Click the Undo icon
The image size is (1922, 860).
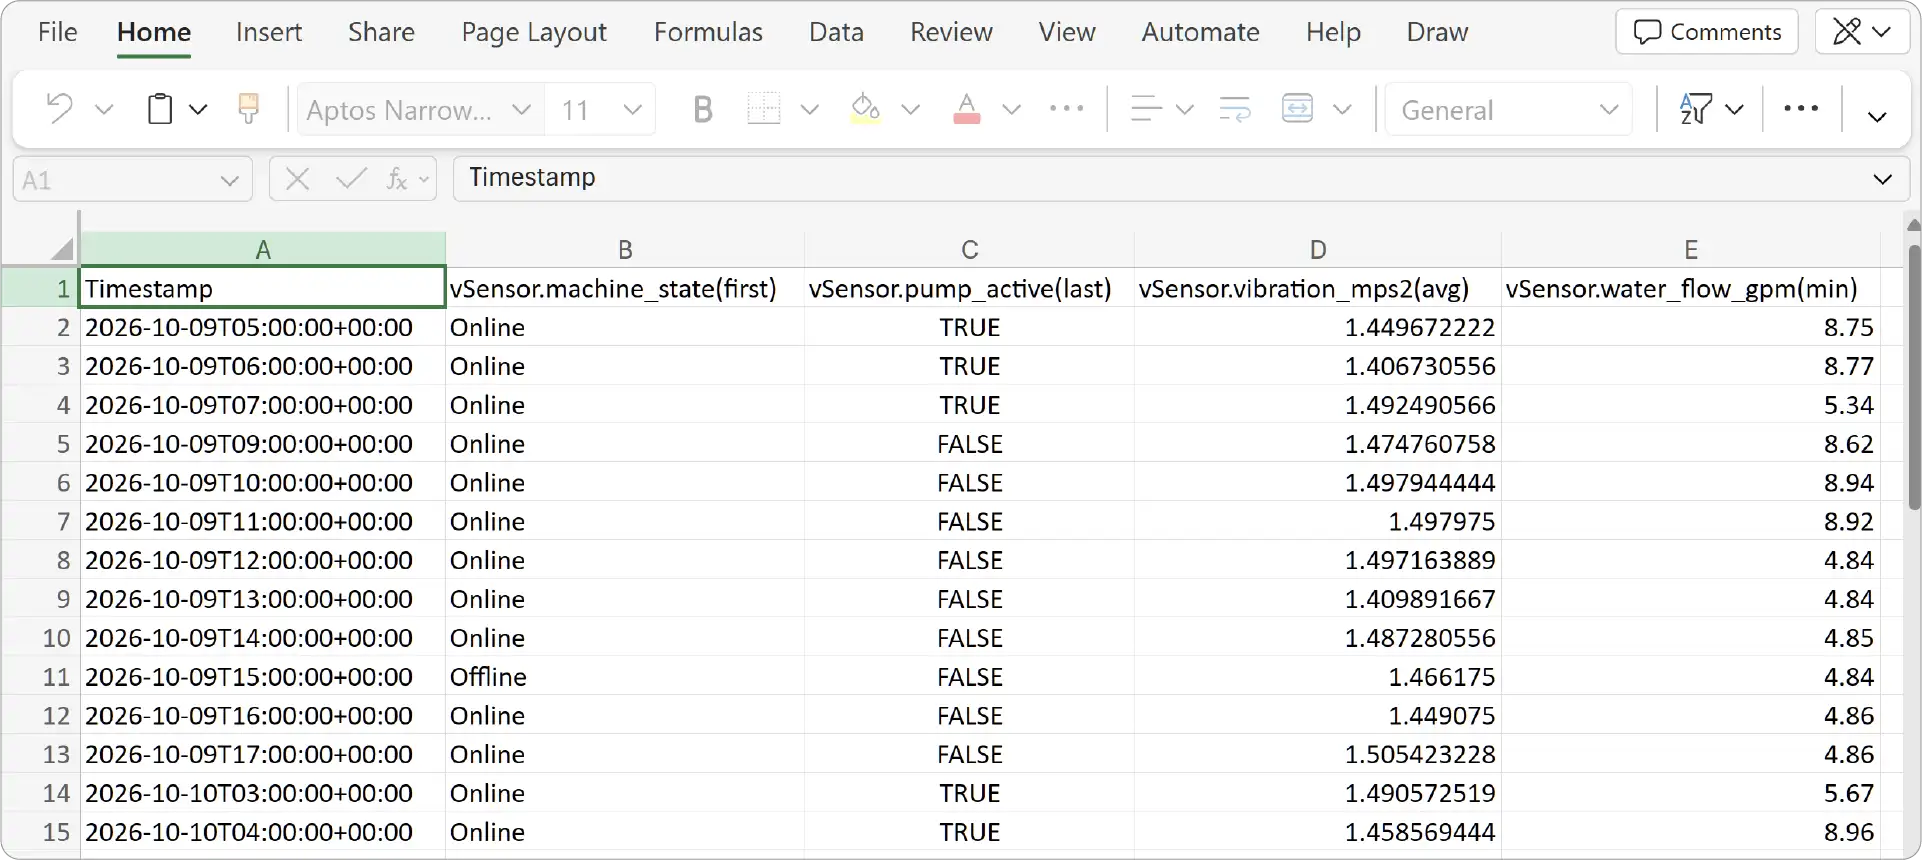click(x=60, y=109)
